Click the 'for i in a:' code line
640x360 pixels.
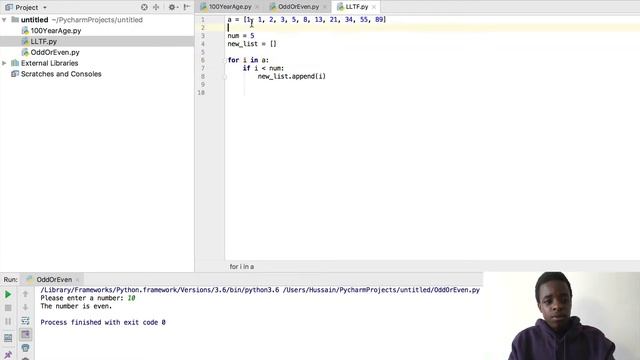click(248, 60)
